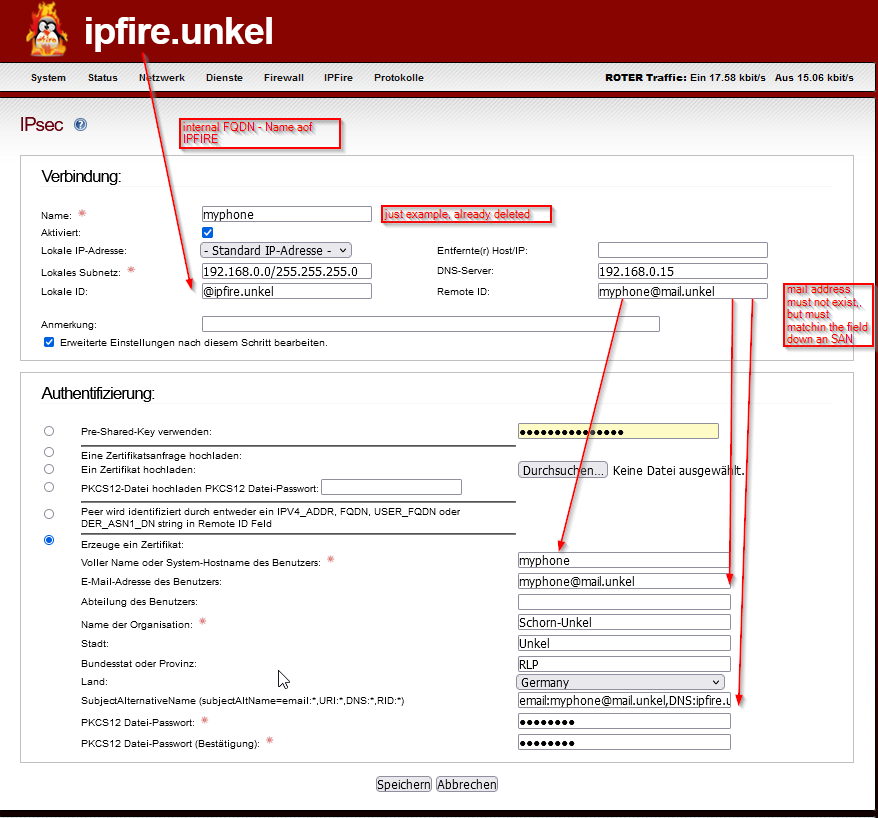Screen dimensions: 878x818
Task: Click the 'Keine Datei ausgewählt.' text
Action: coord(679,470)
